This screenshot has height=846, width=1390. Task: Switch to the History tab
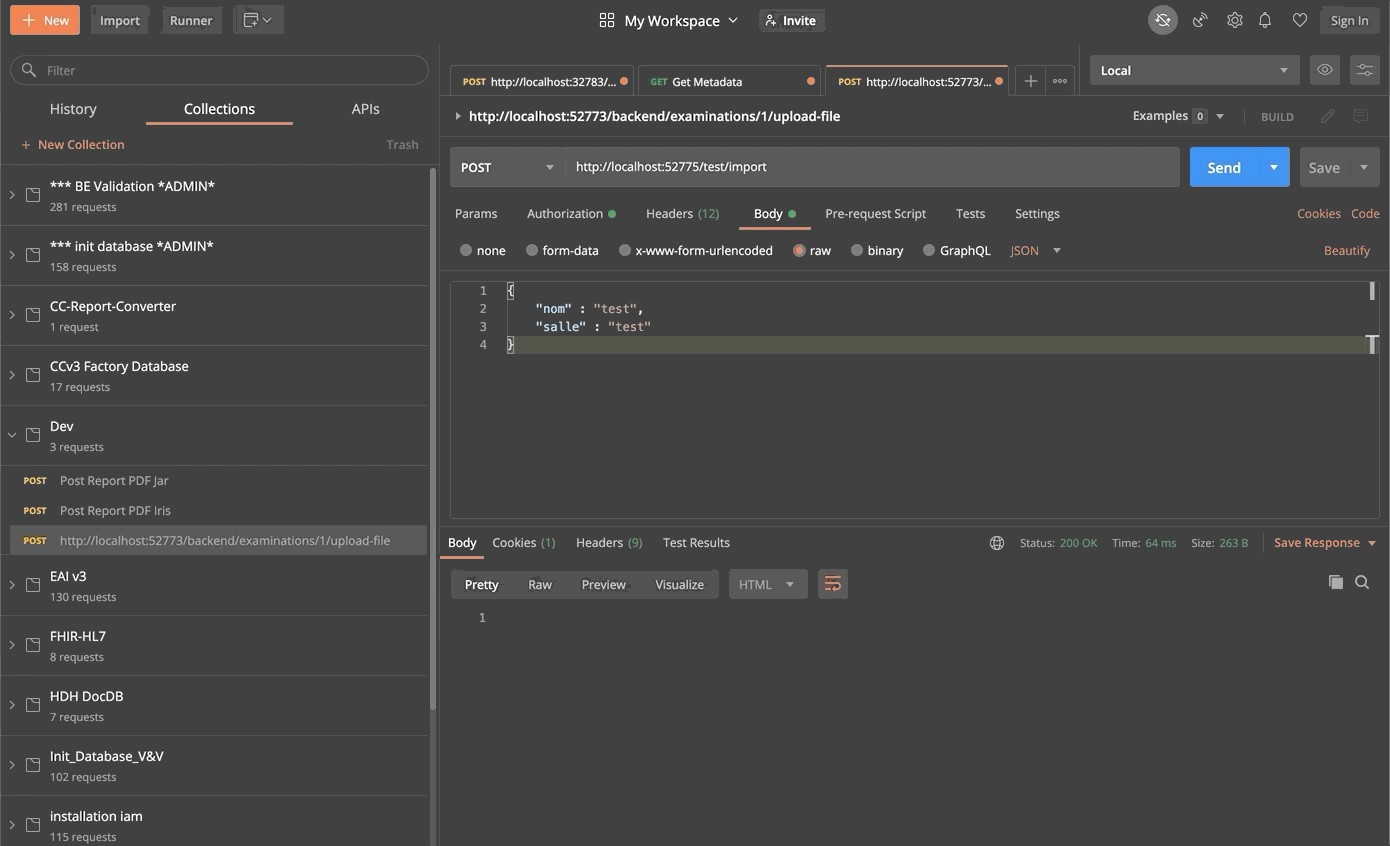pos(73,109)
